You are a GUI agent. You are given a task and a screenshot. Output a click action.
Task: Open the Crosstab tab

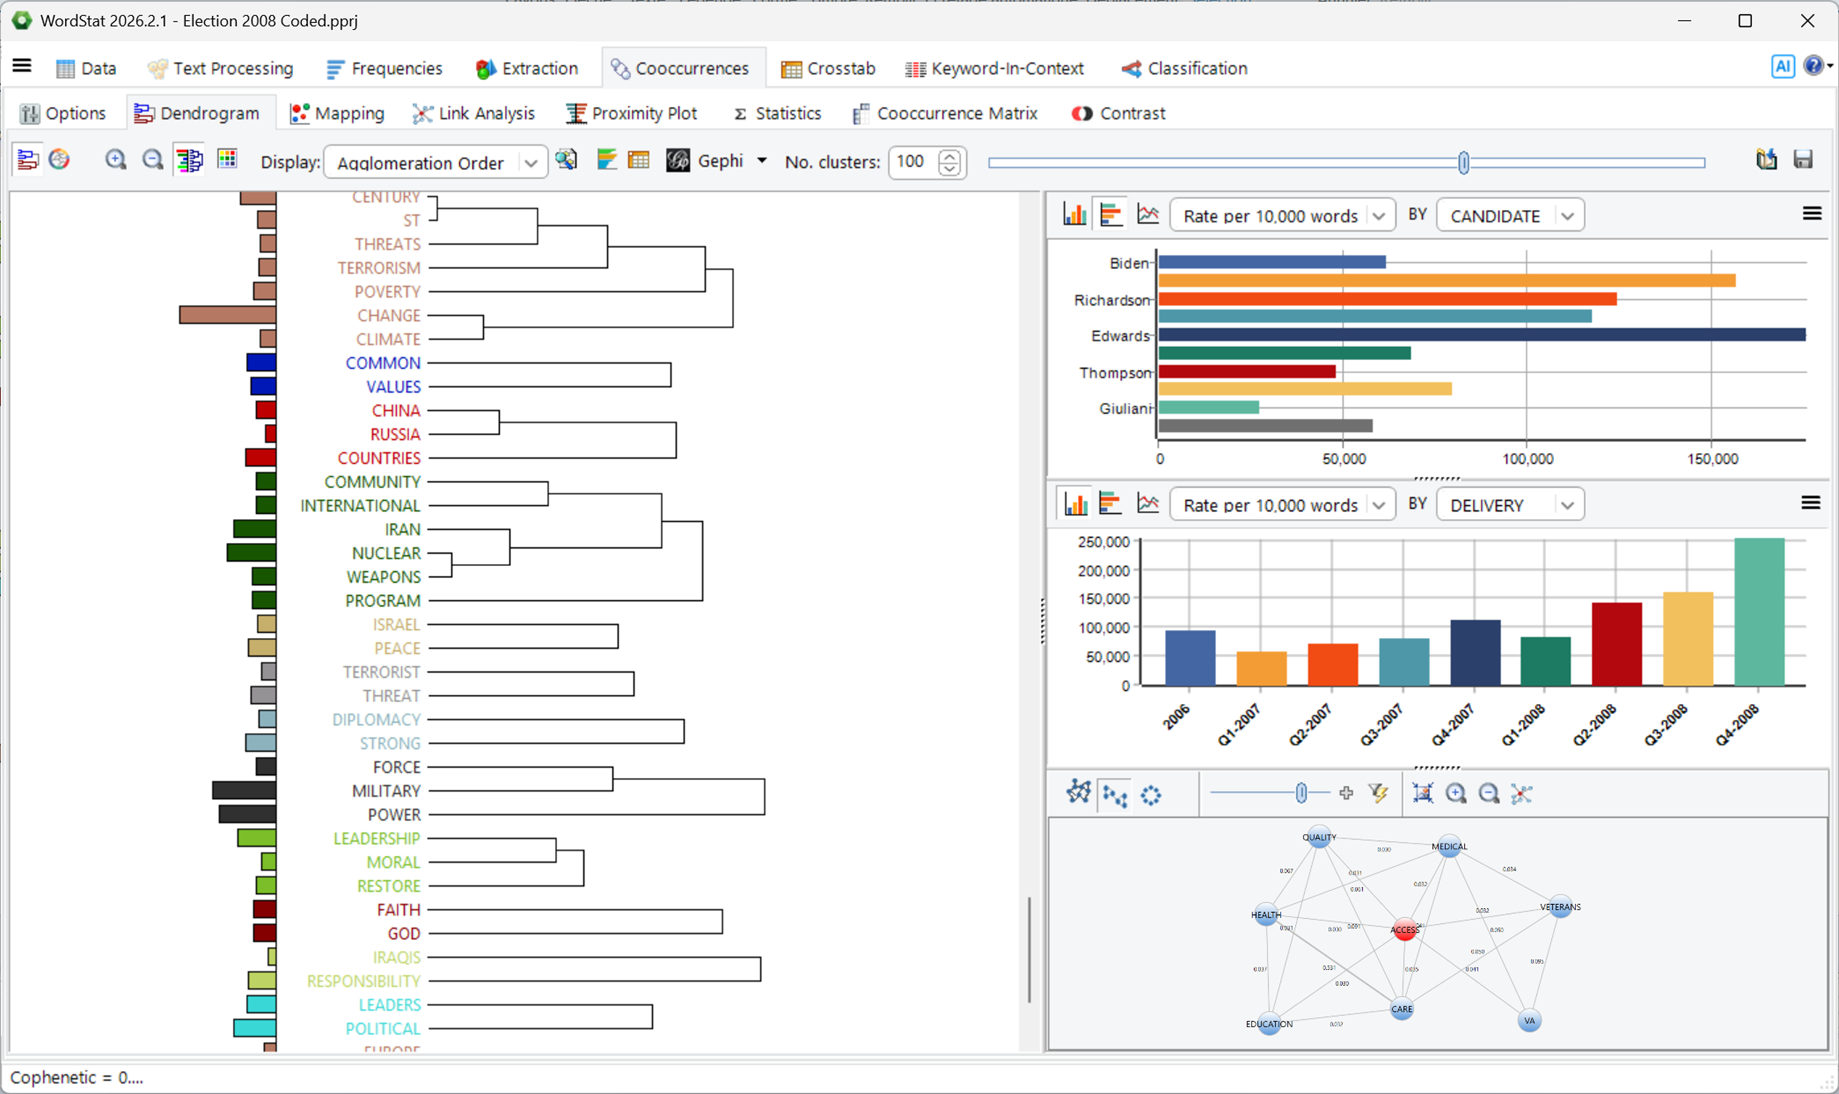pyautogui.click(x=828, y=68)
